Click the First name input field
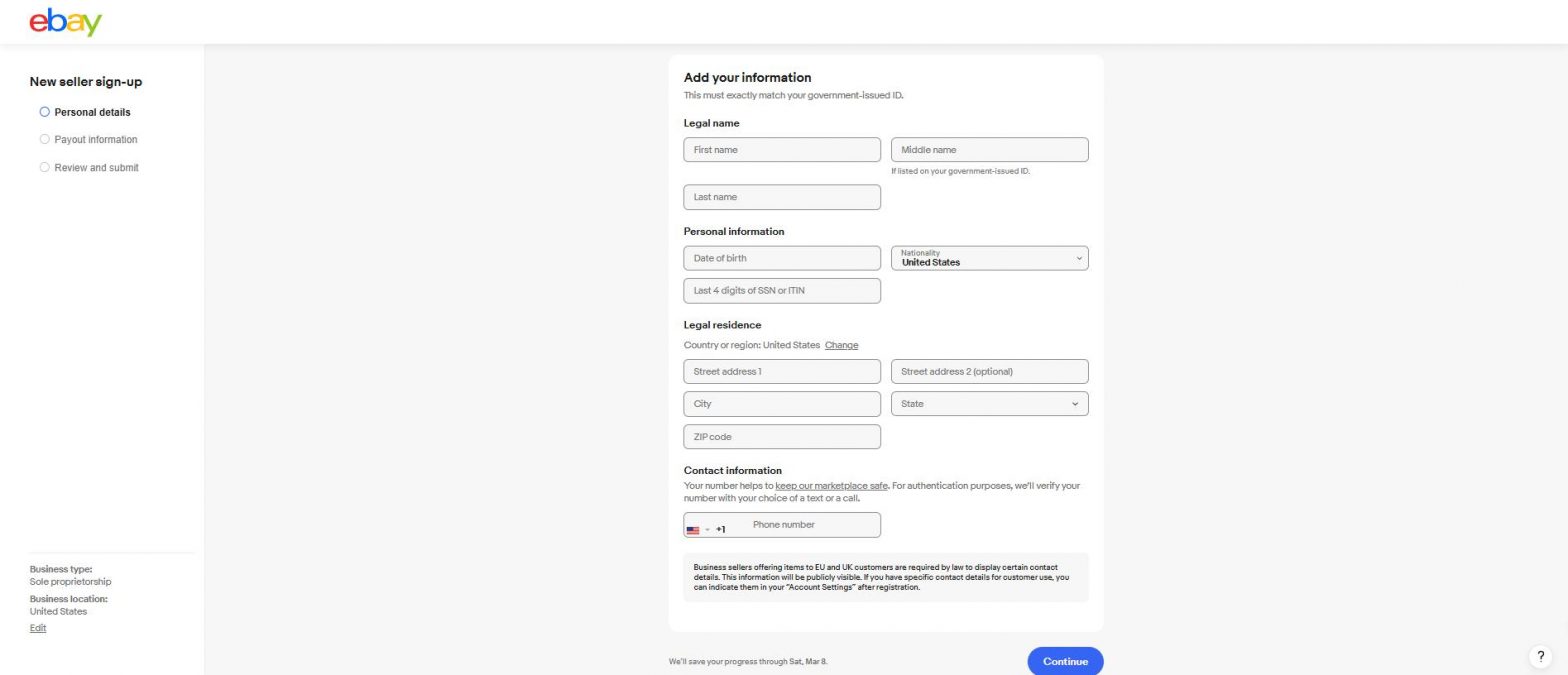This screenshot has height=675, width=1568. [781, 149]
